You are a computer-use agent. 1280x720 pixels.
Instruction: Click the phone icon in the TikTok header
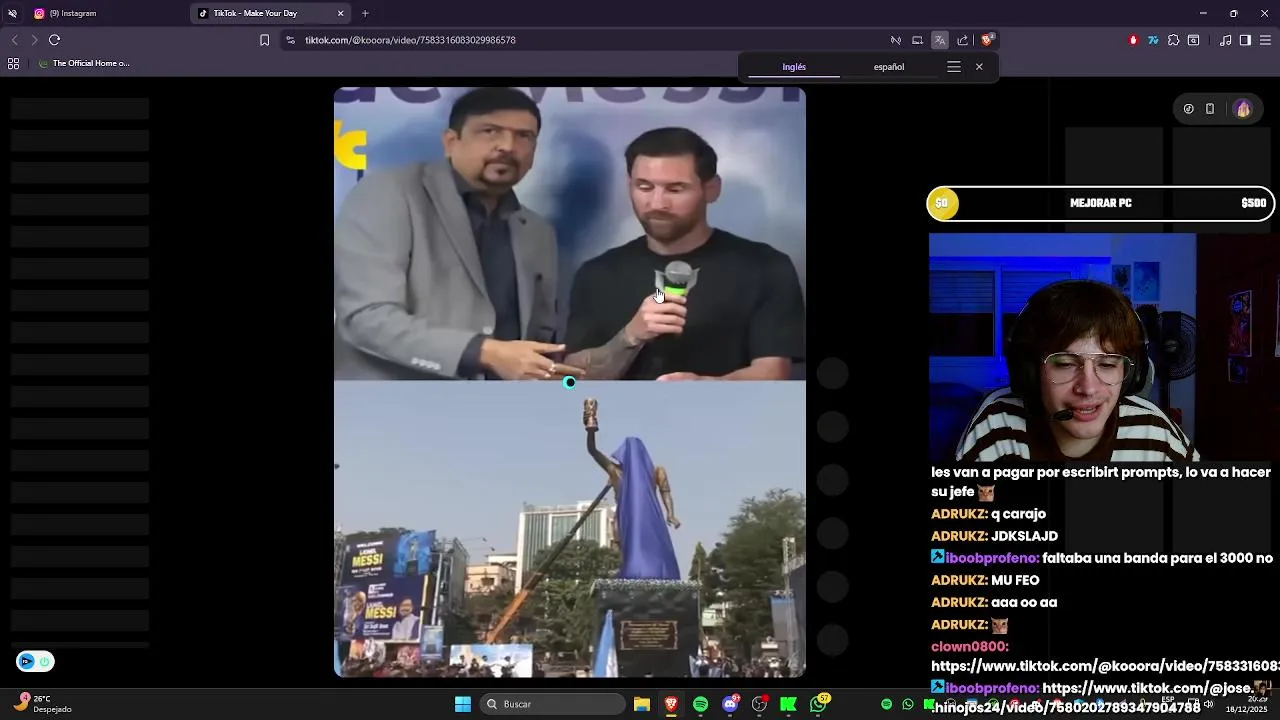(1210, 109)
